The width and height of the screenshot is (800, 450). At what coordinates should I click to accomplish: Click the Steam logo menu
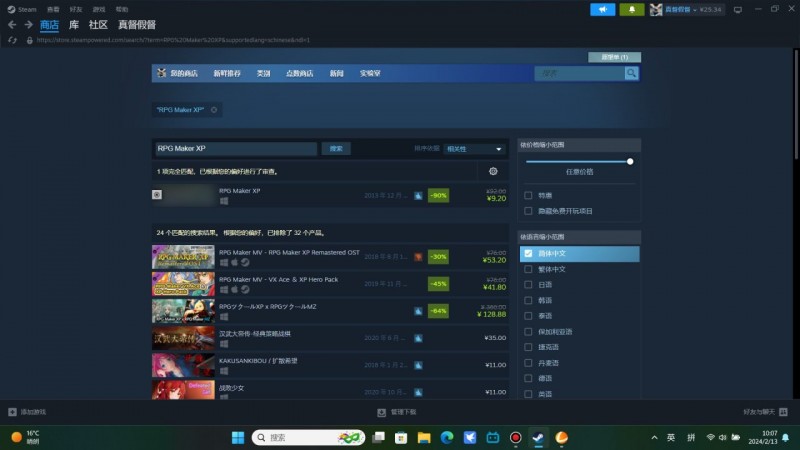click(x=11, y=9)
